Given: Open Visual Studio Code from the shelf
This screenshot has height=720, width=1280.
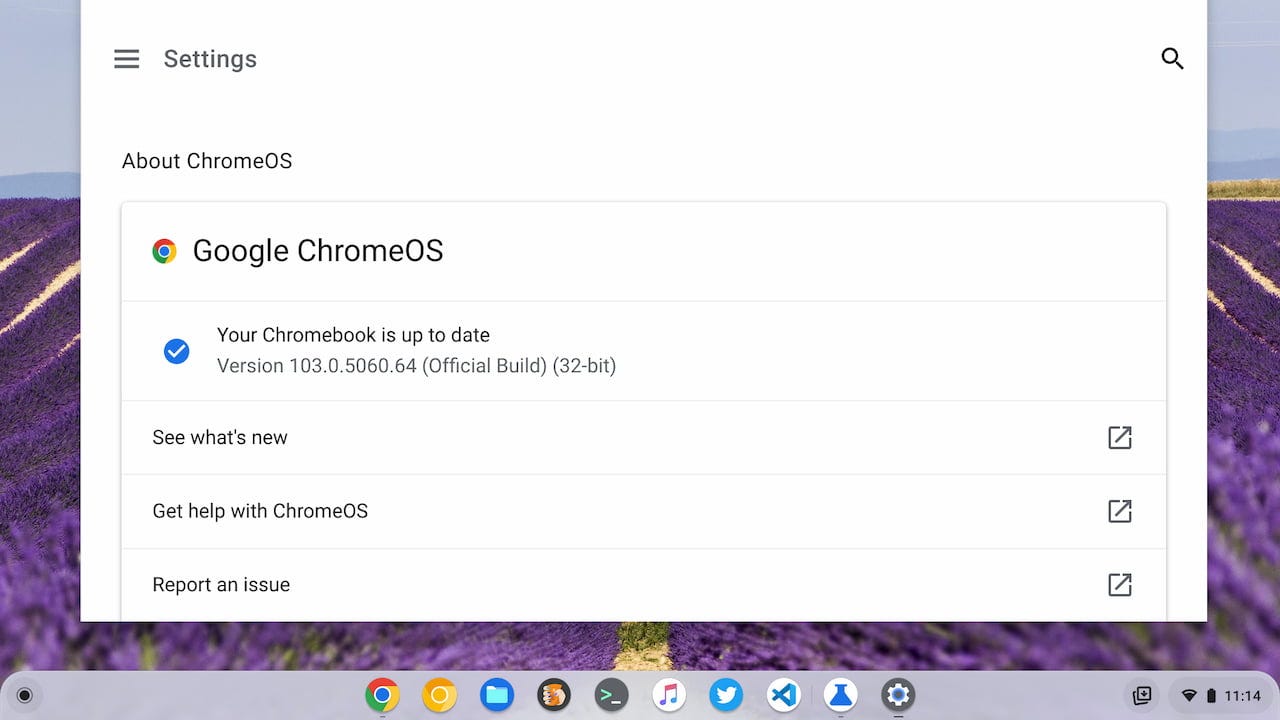Looking at the screenshot, I should coord(784,695).
